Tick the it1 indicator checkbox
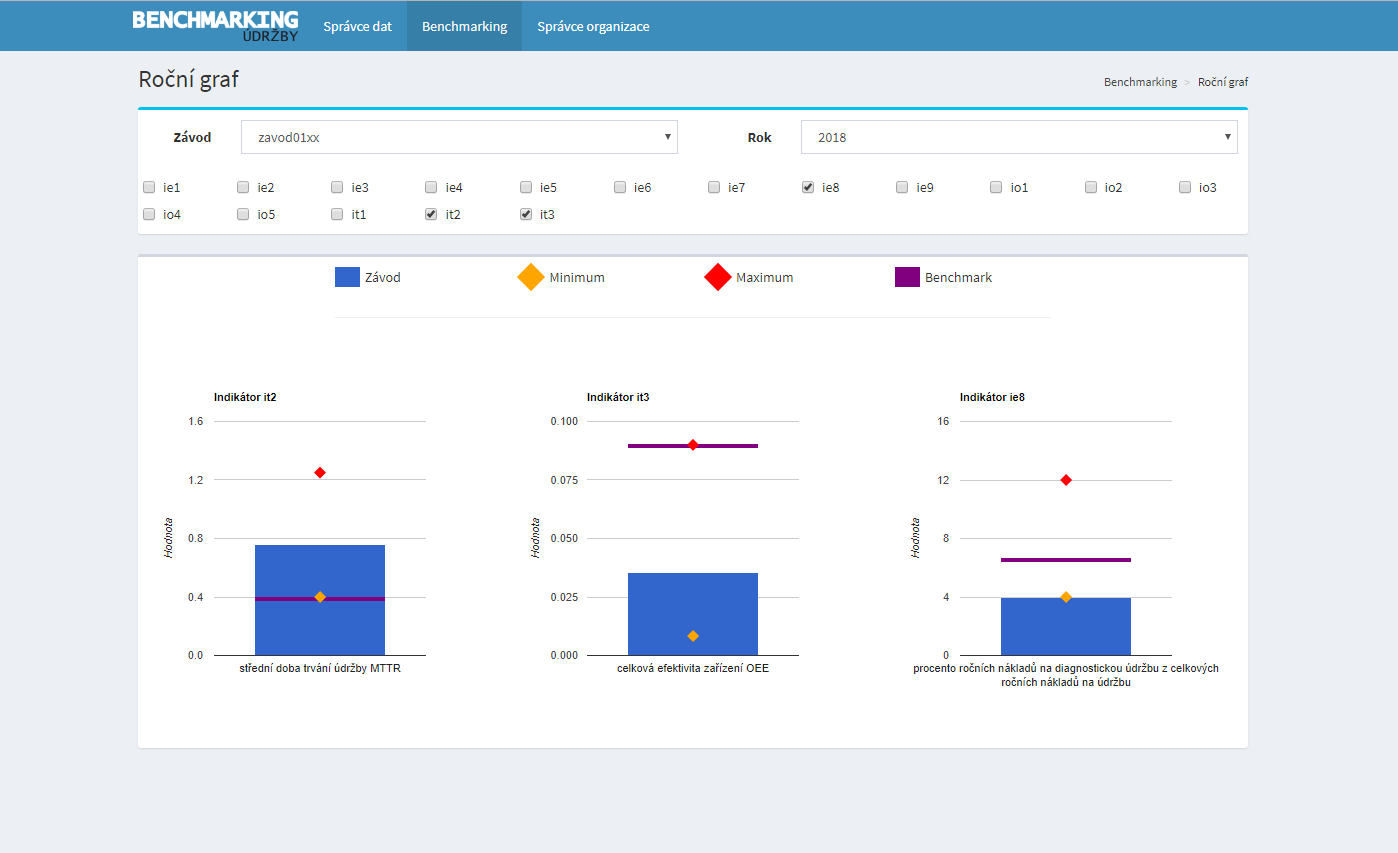1398x853 pixels. 337,214
